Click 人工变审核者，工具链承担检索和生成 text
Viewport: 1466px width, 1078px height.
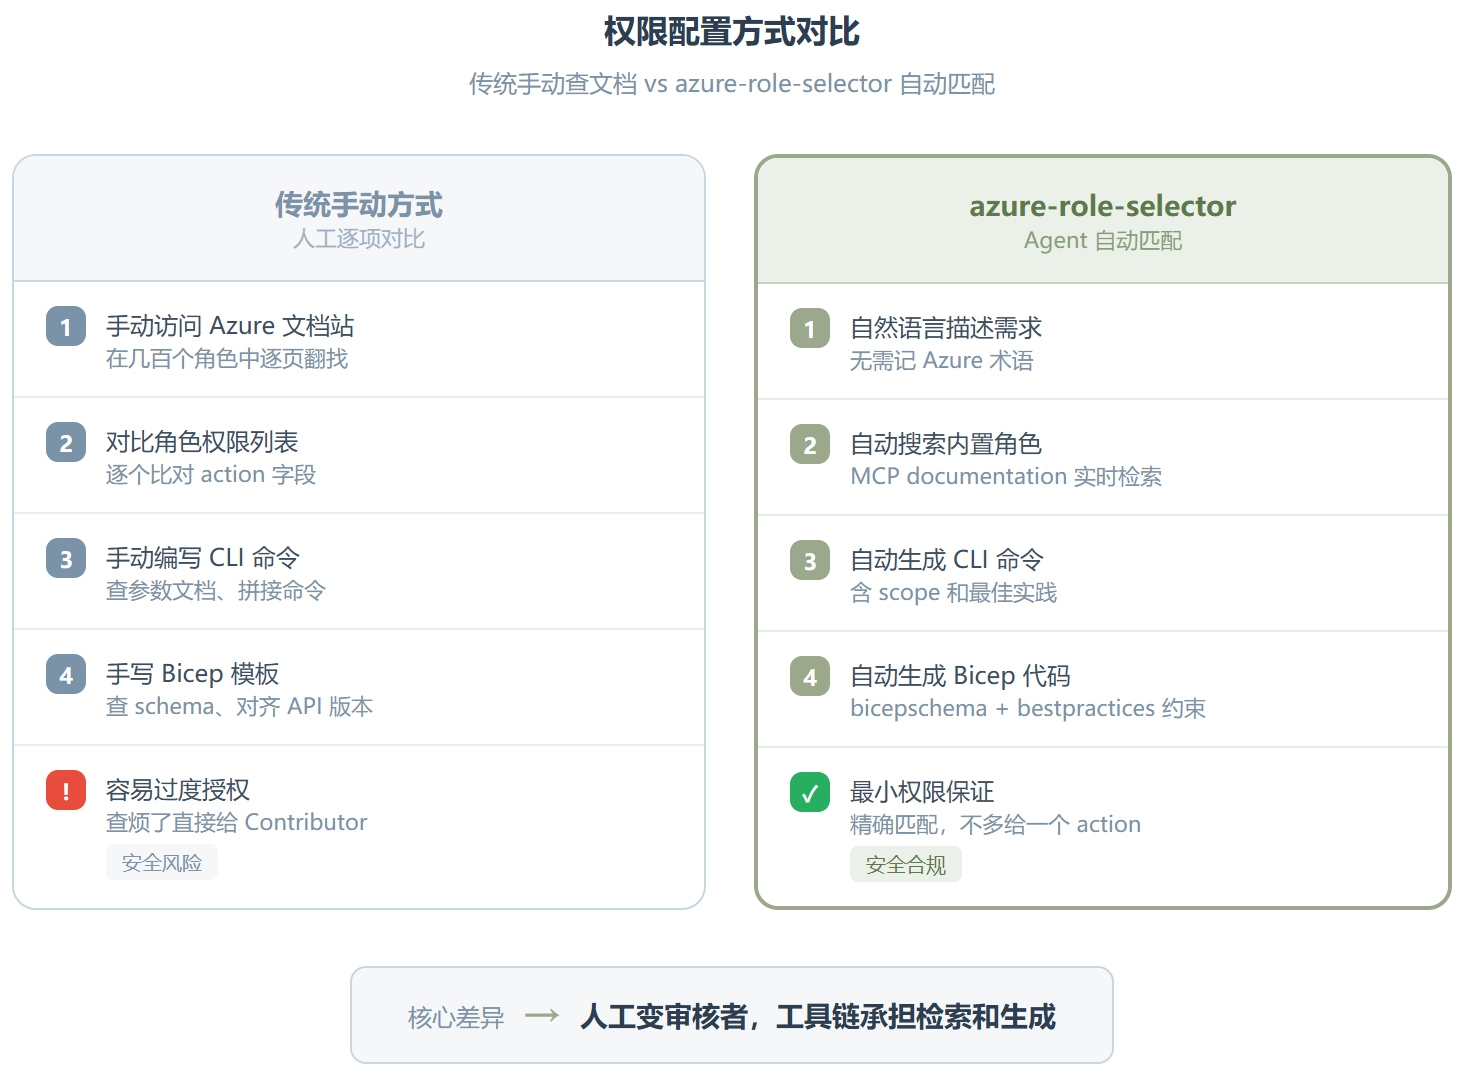point(818,1017)
